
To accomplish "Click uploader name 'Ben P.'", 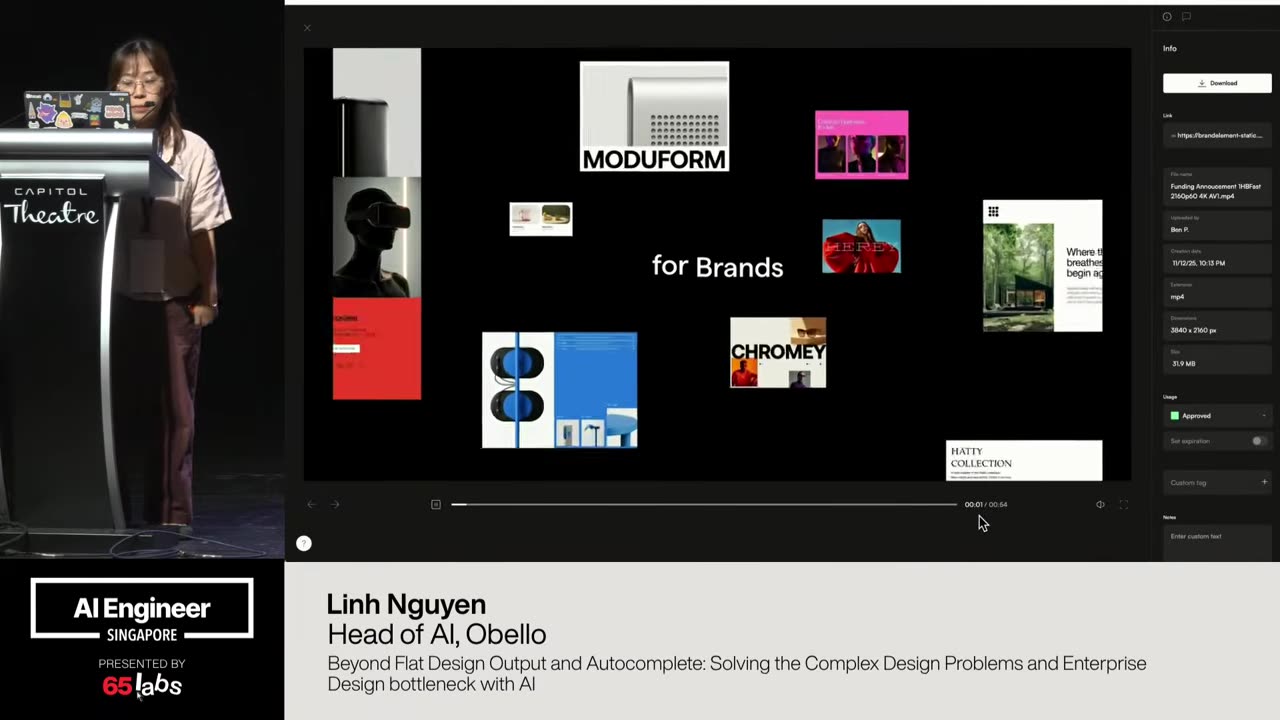I will tap(1180, 229).
